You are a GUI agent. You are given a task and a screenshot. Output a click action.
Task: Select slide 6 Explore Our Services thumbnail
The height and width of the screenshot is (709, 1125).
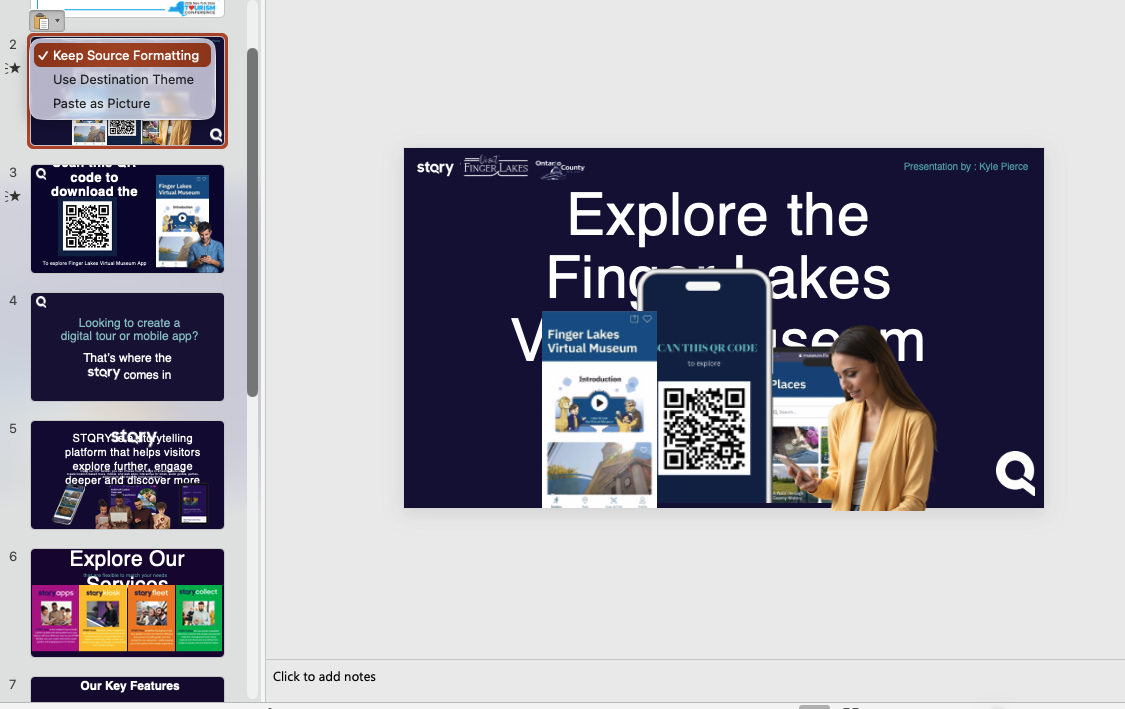click(127, 603)
